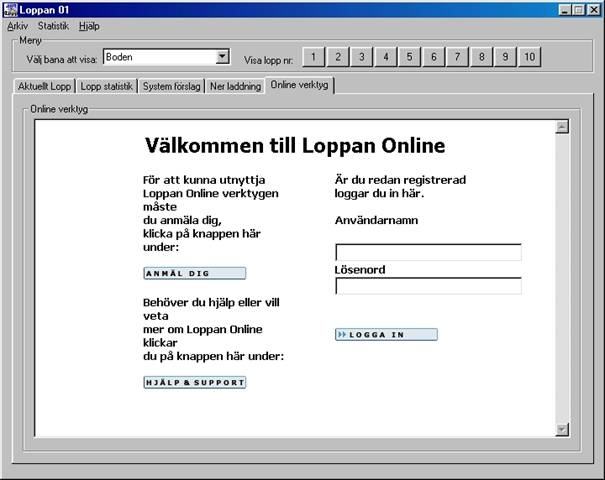The height and width of the screenshot is (480, 605).
Task: Close the Loppan 01 window
Action: pyautogui.click(x=593, y=10)
